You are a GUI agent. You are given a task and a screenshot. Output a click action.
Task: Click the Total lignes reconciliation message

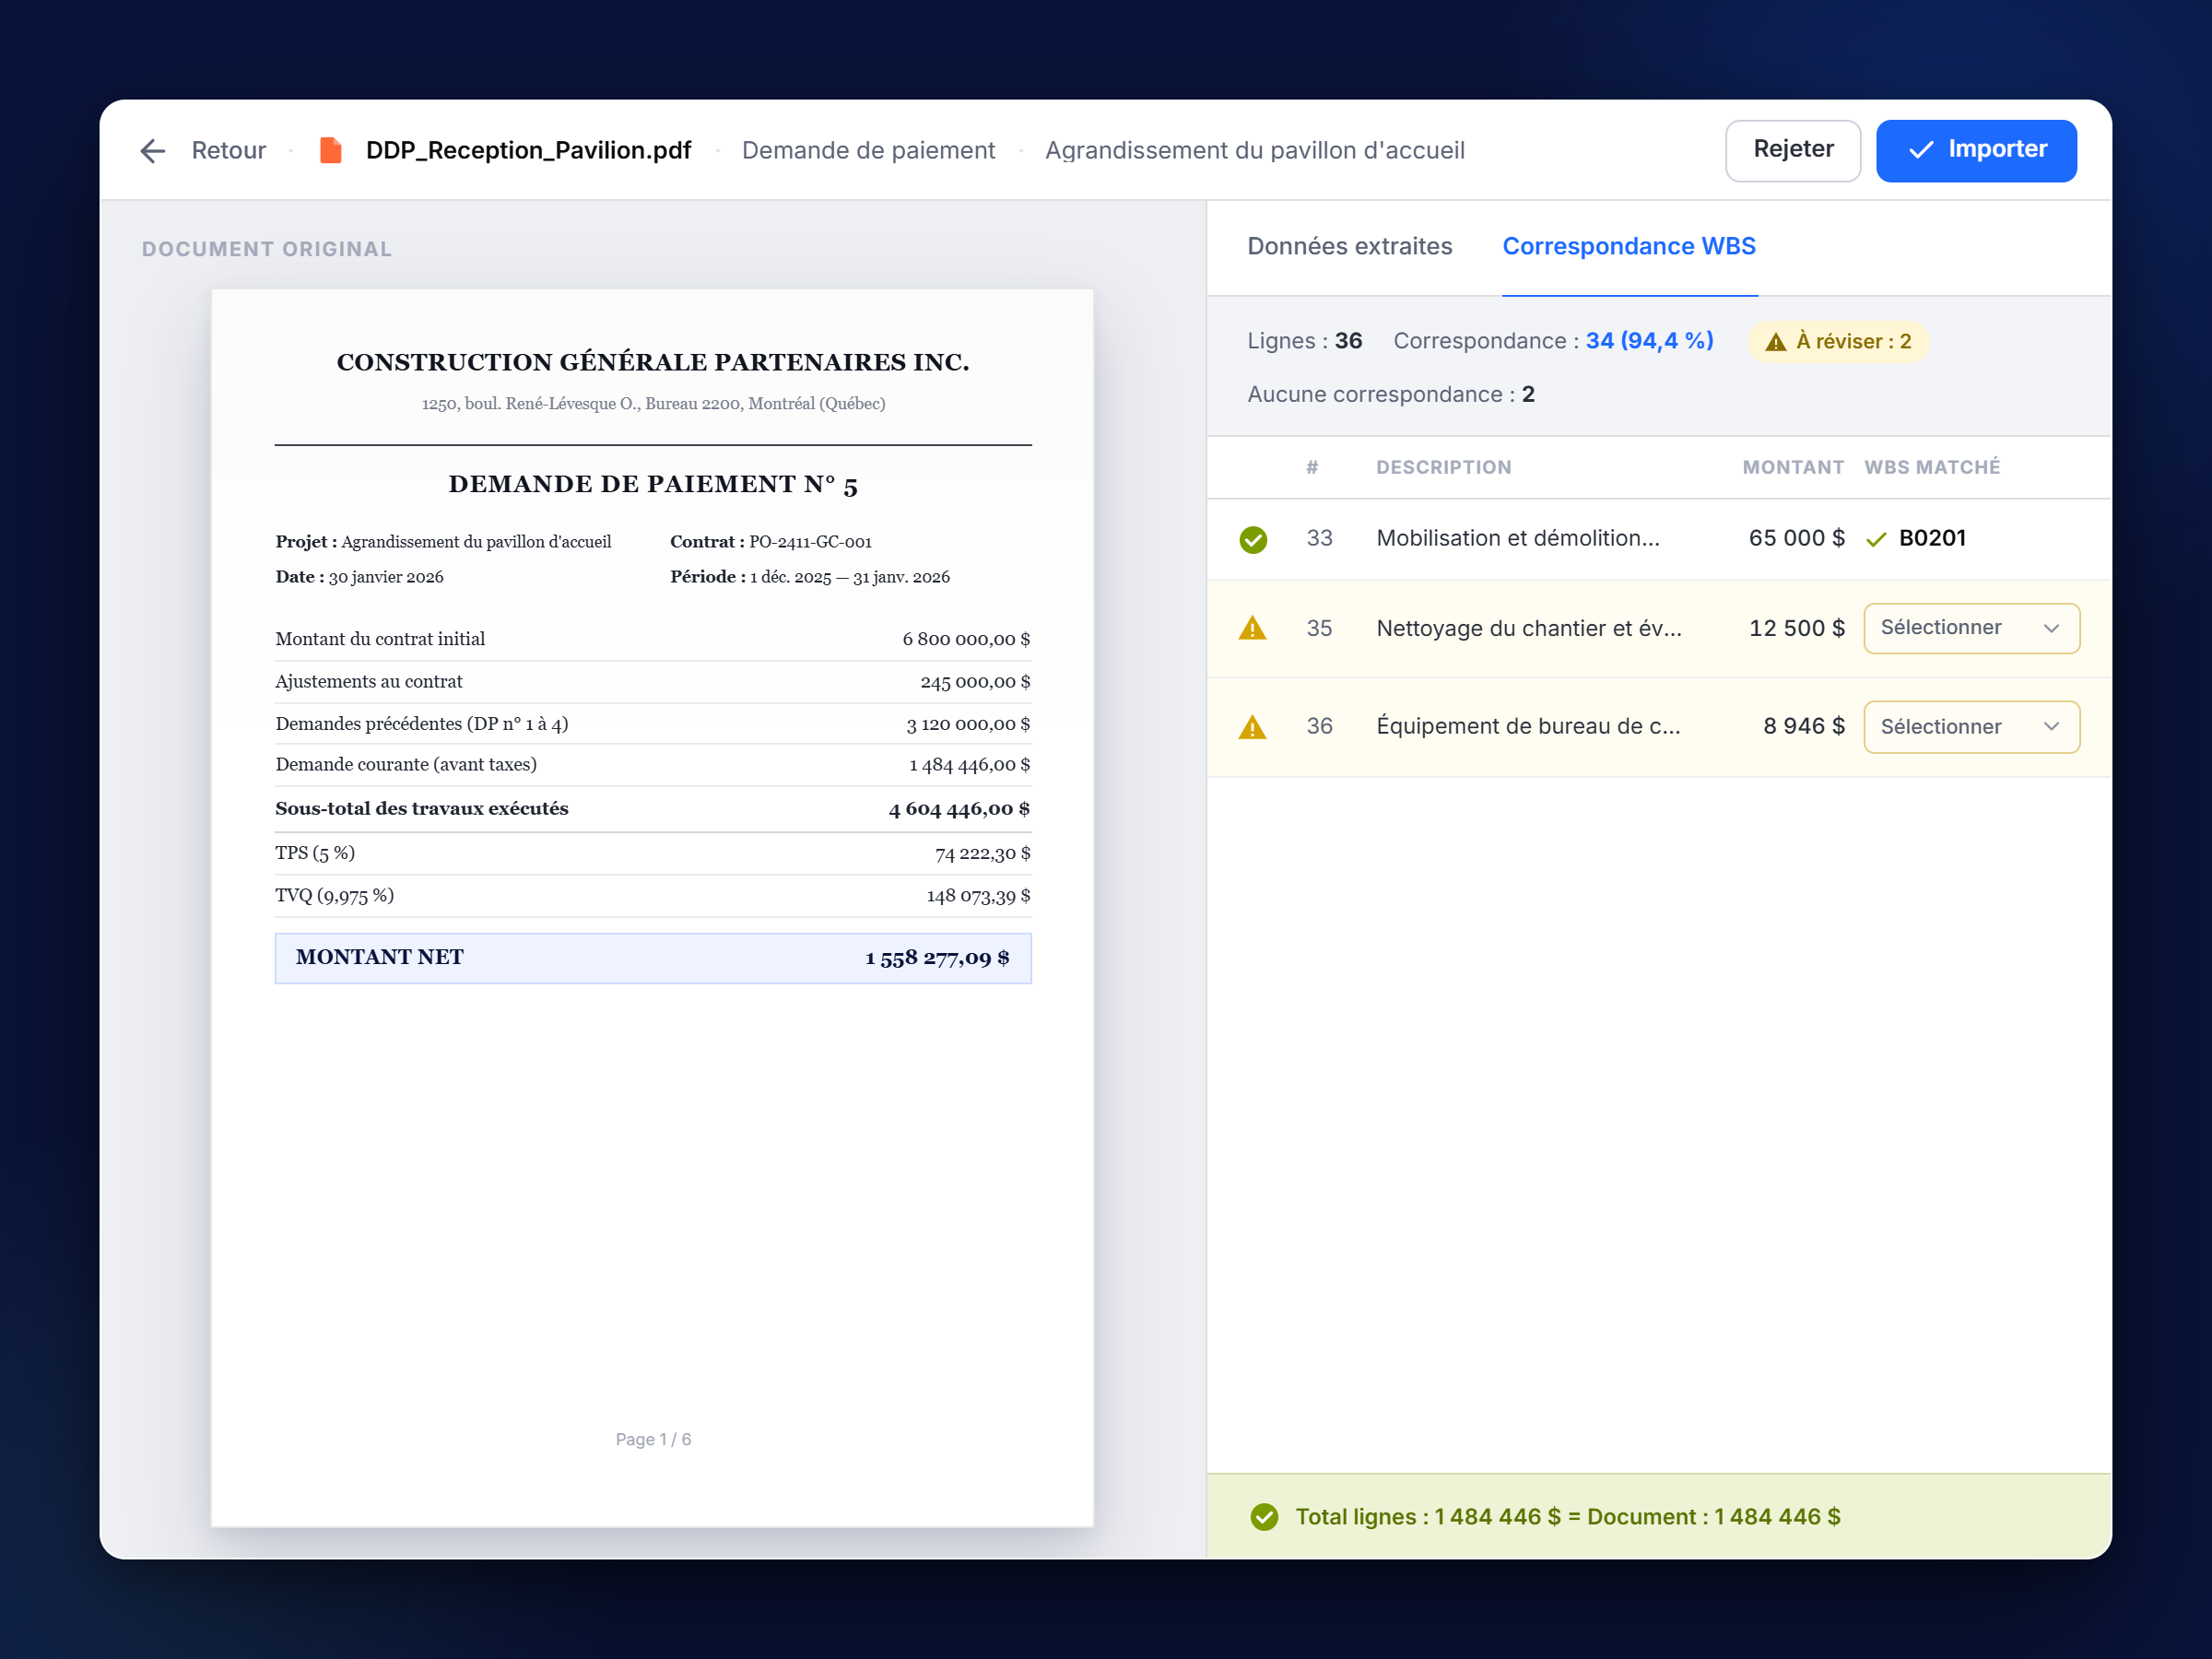pos(1567,1517)
